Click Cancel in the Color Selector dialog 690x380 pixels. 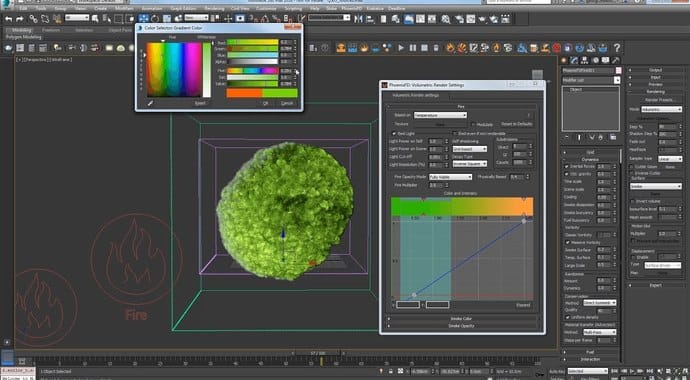tap(286, 103)
